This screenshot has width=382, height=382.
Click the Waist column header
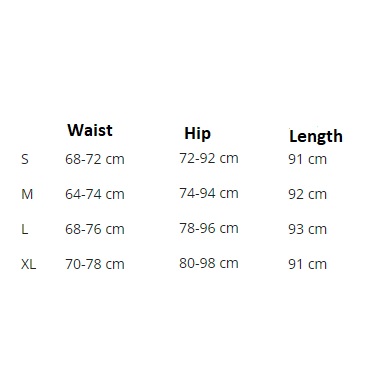[90, 130]
